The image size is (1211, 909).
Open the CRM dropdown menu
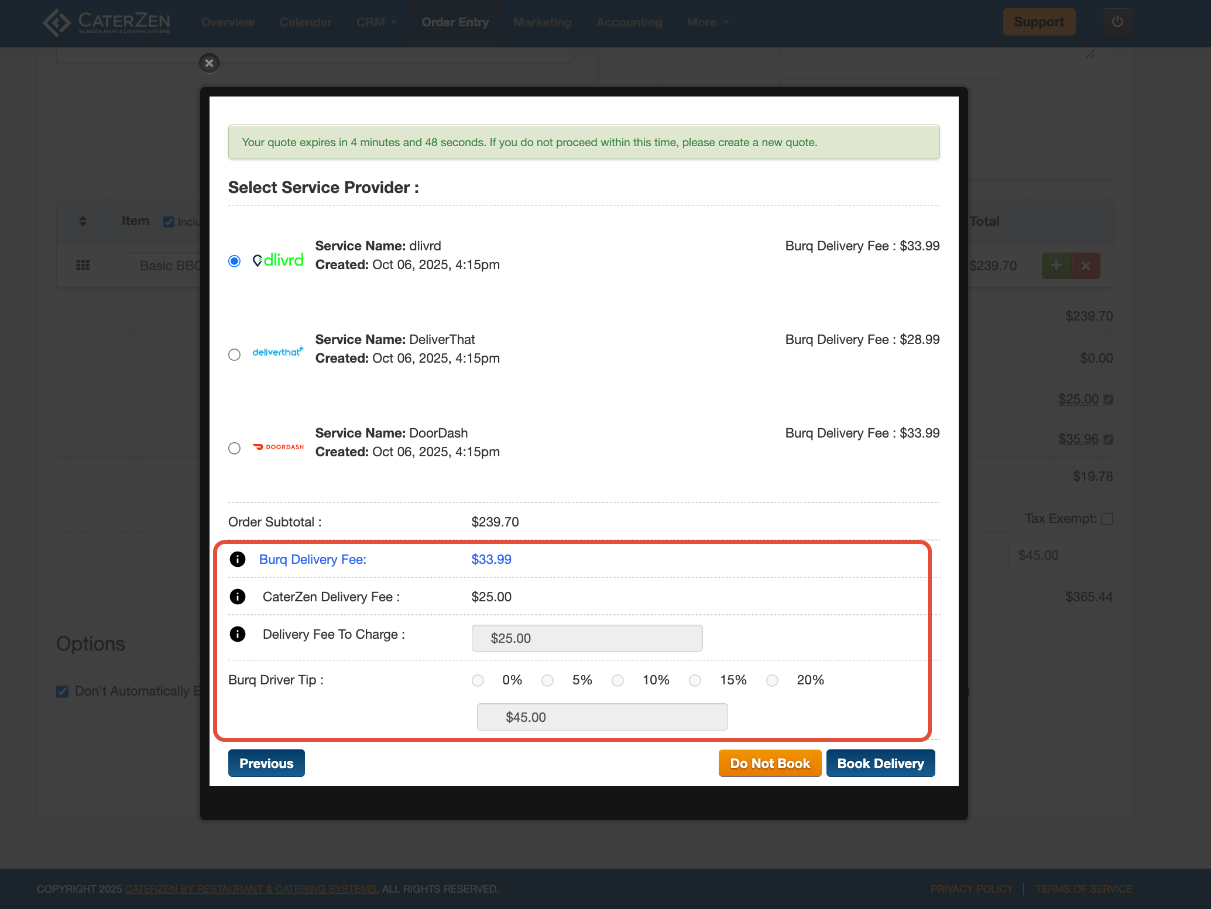[x=376, y=22]
